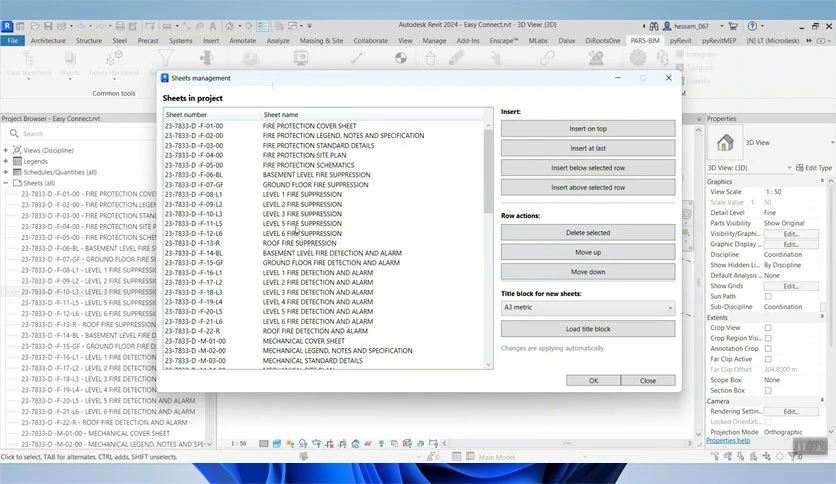Viewport: 836px width, 484px height.
Task: Select row 23-7833-D -M-01-00 in sheet list
Action: point(324,341)
